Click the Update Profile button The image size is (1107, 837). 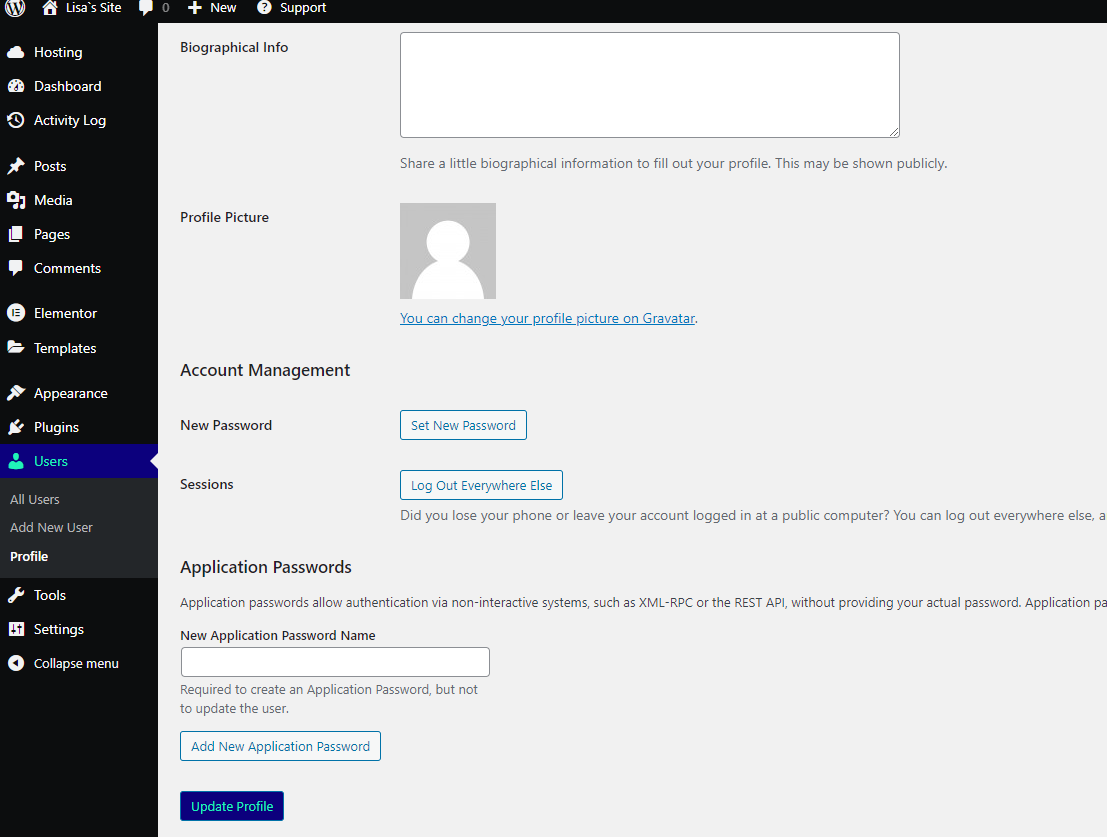232,806
